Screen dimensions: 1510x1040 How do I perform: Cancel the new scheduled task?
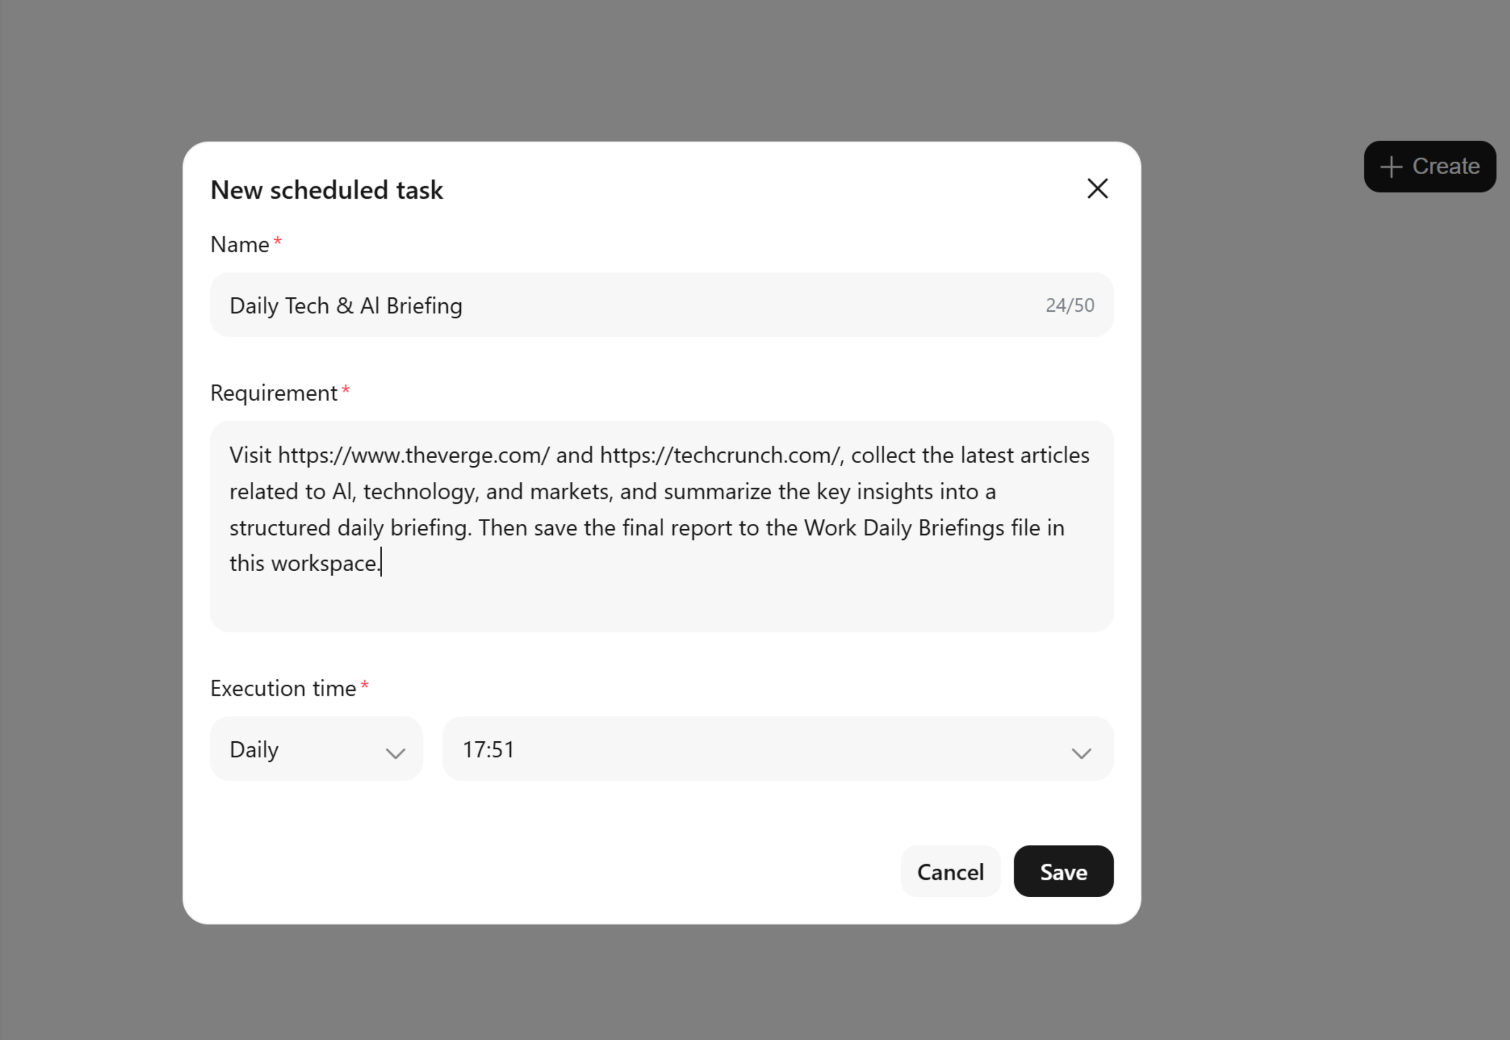pos(950,871)
